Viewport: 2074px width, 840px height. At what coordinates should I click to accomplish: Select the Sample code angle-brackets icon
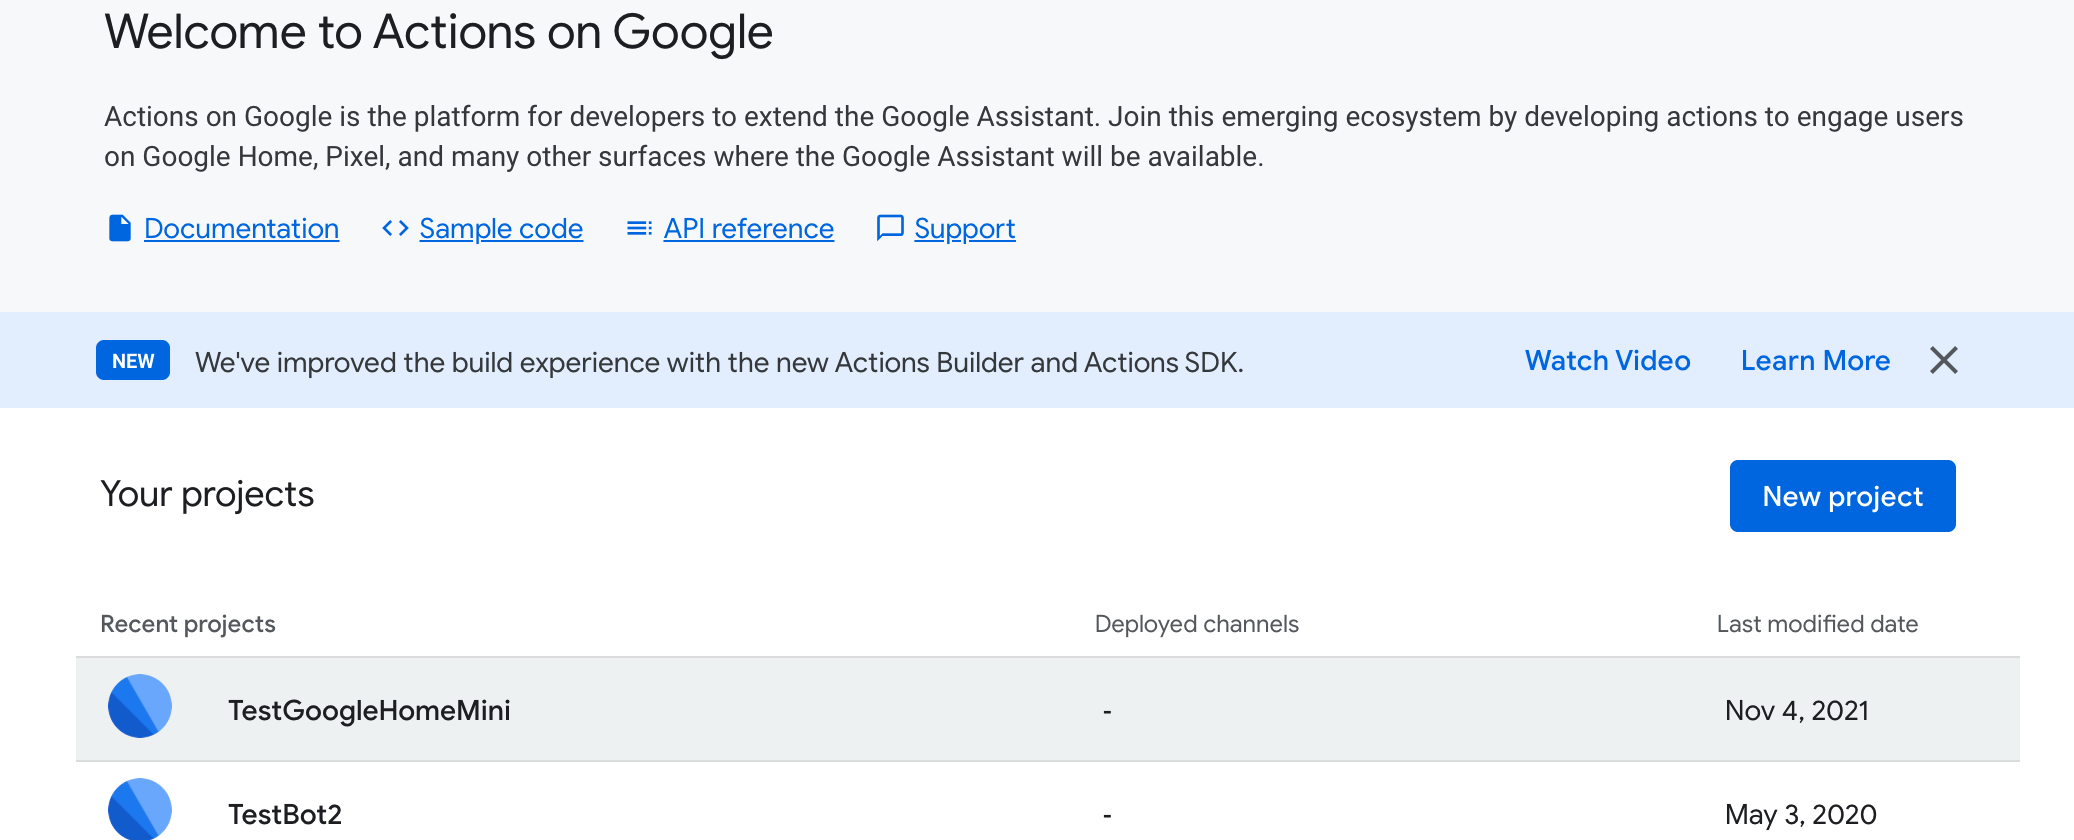point(395,228)
